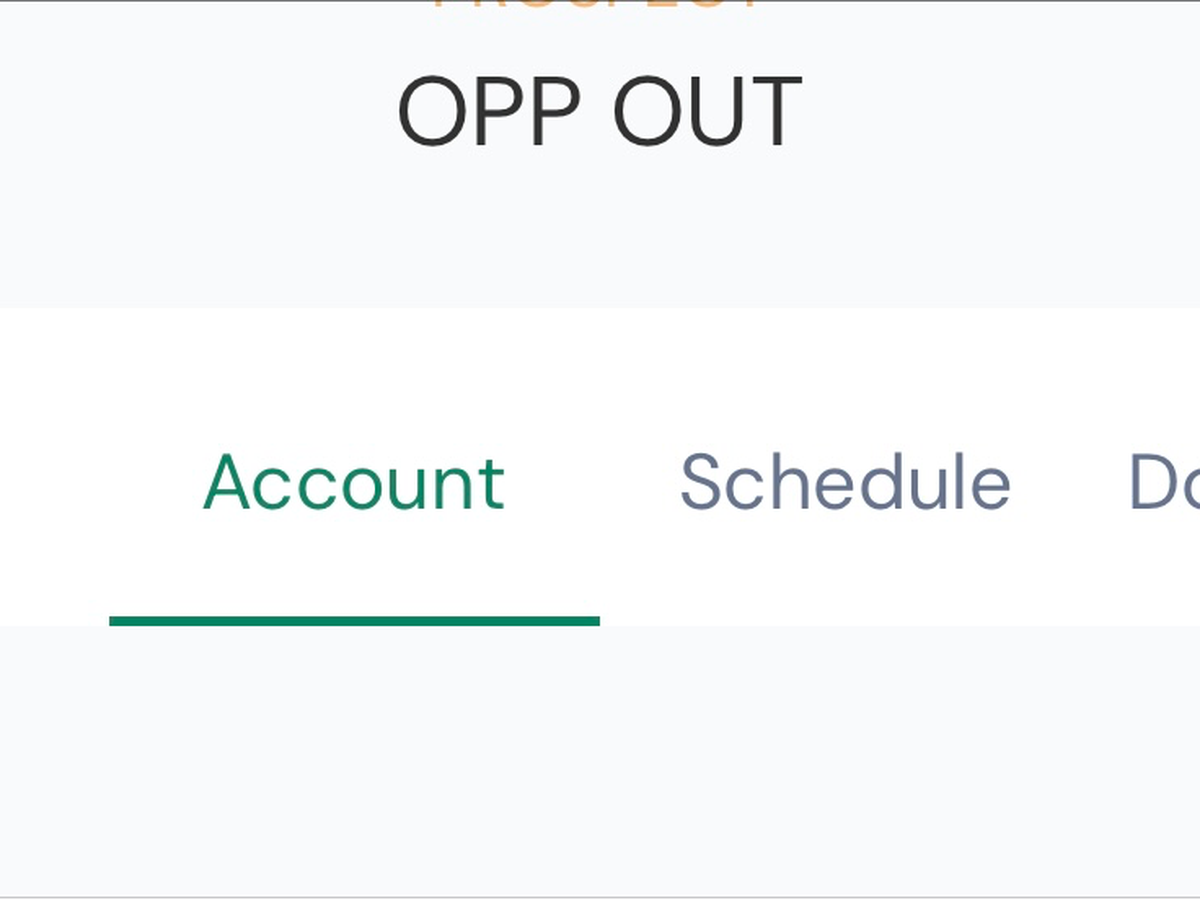The height and width of the screenshot is (900, 1200).
Task: Click the gray header area below OPP OUT
Action: (x=600, y=240)
